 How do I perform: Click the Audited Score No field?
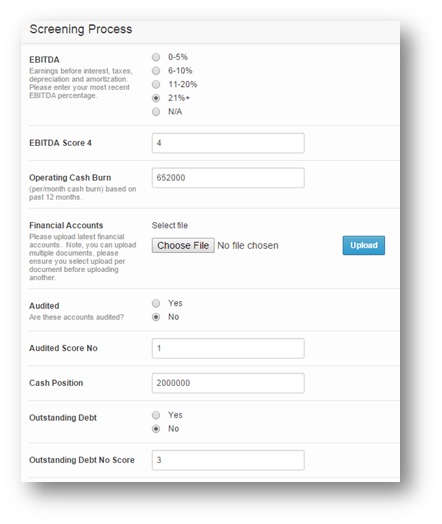pyautogui.click(x=228, y=348)
